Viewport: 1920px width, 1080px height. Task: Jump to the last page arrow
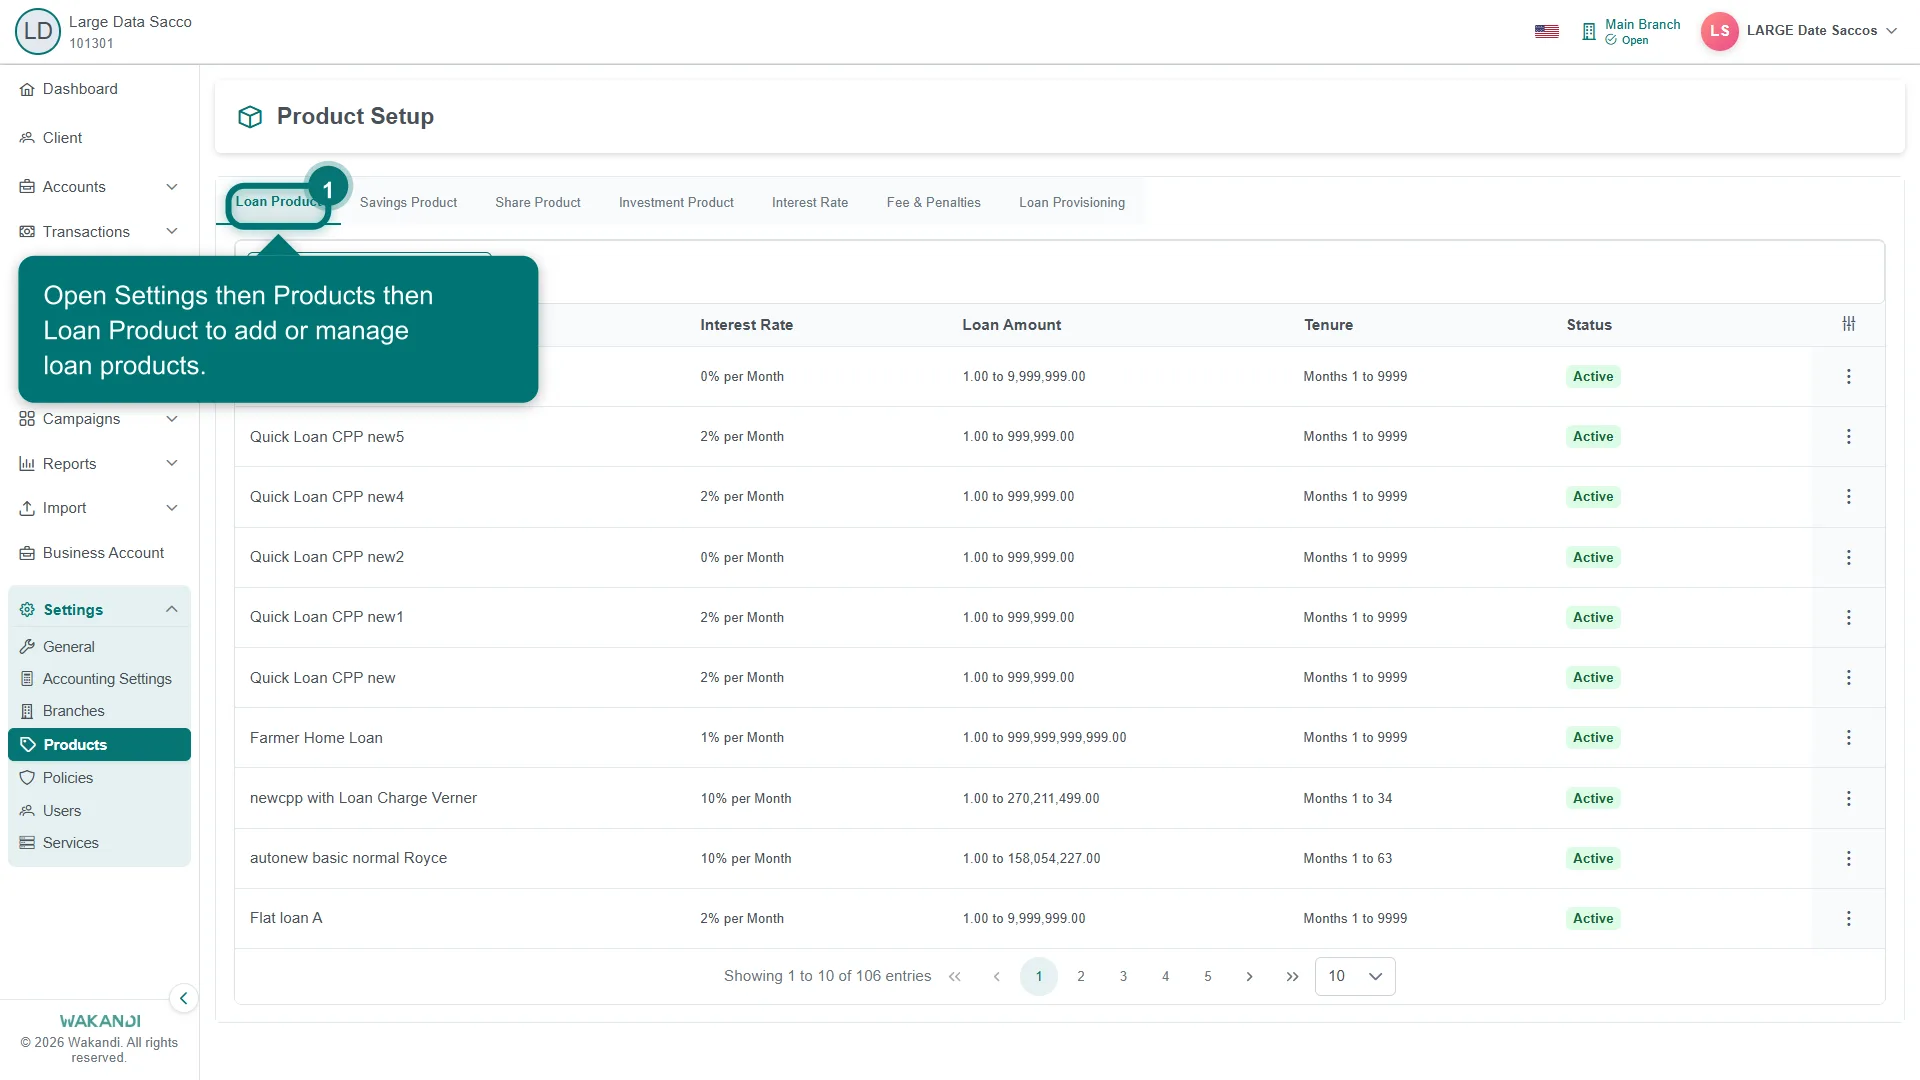coord(1292,977)
